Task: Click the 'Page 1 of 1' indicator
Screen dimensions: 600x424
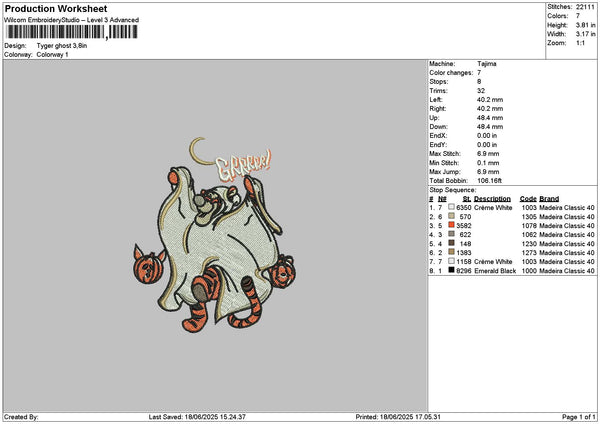Action: (579, 417)
